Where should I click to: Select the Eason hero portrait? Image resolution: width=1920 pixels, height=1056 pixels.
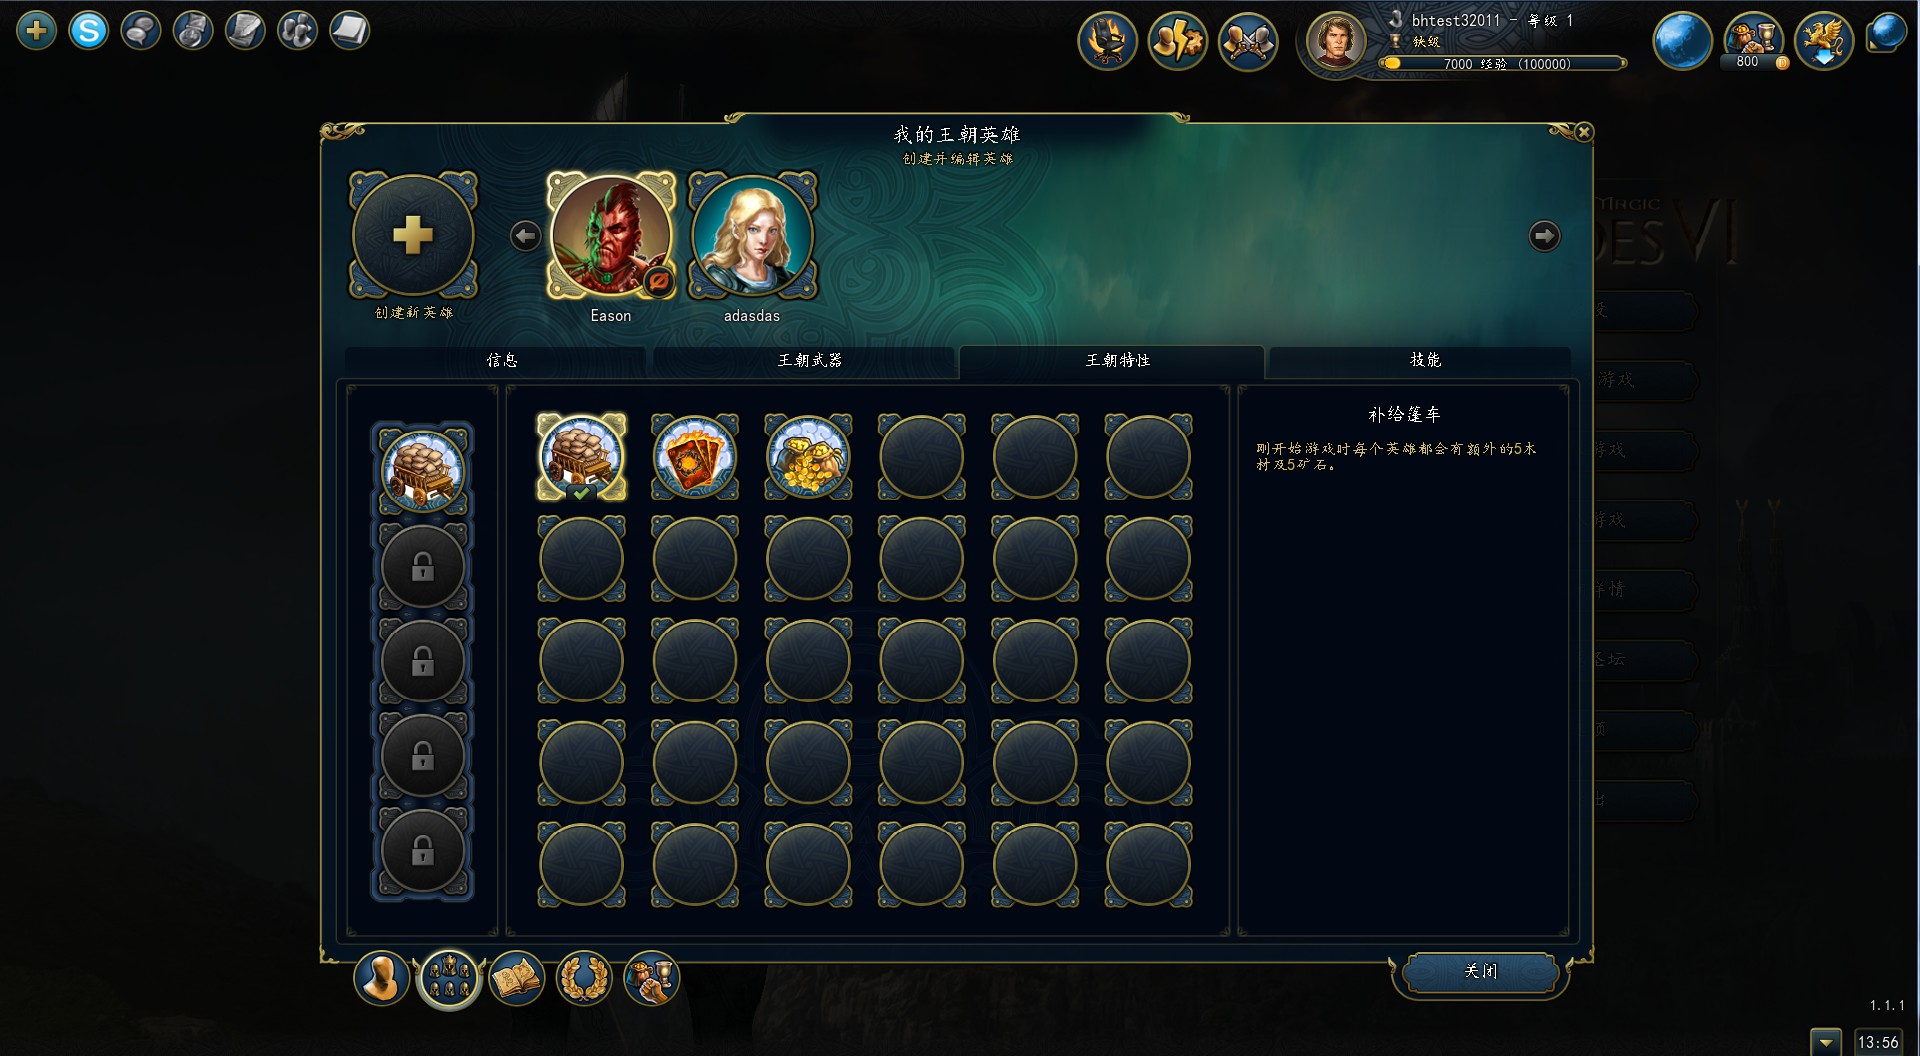[x=611, y=236]
